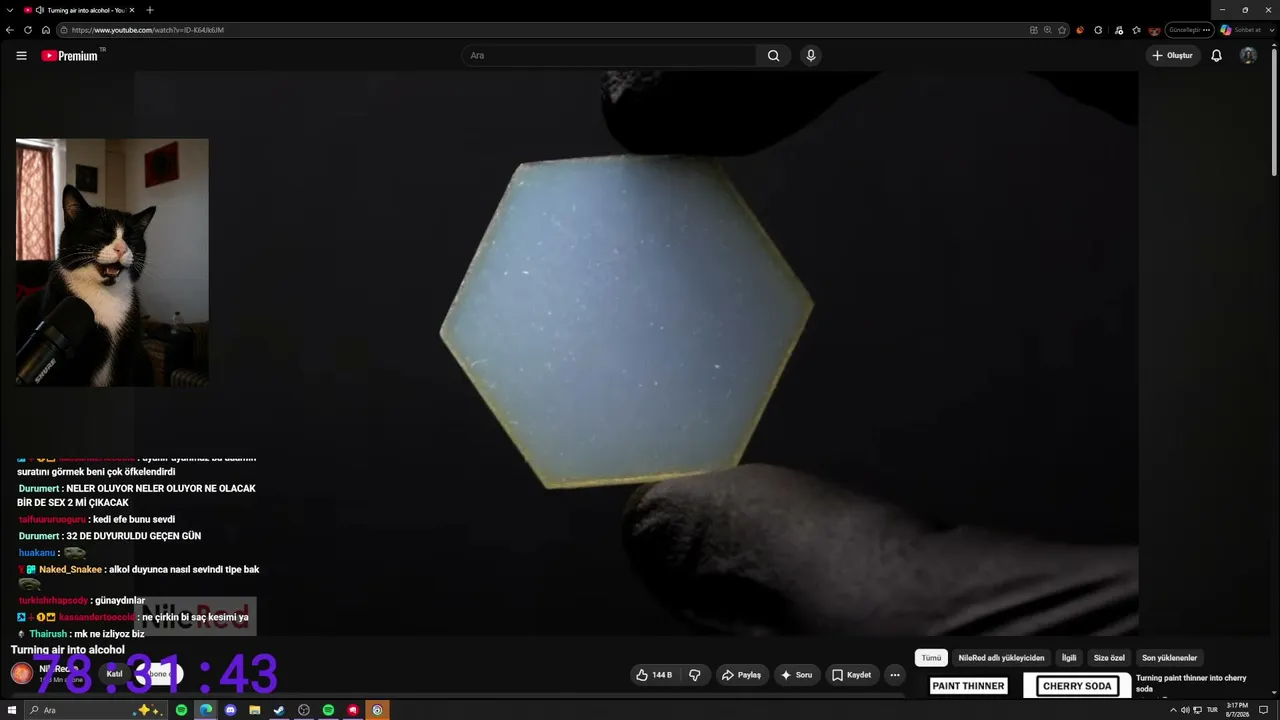Open the first Spotify taskbar icon
The width and height of the screenshot is (1280, 720).
181,710
